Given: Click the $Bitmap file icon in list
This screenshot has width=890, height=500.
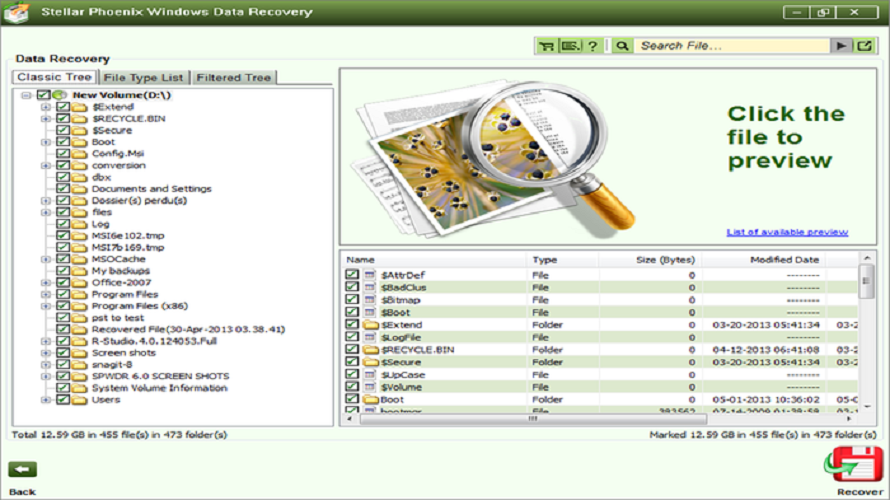Looking at the screenshot, I should 370,300.
